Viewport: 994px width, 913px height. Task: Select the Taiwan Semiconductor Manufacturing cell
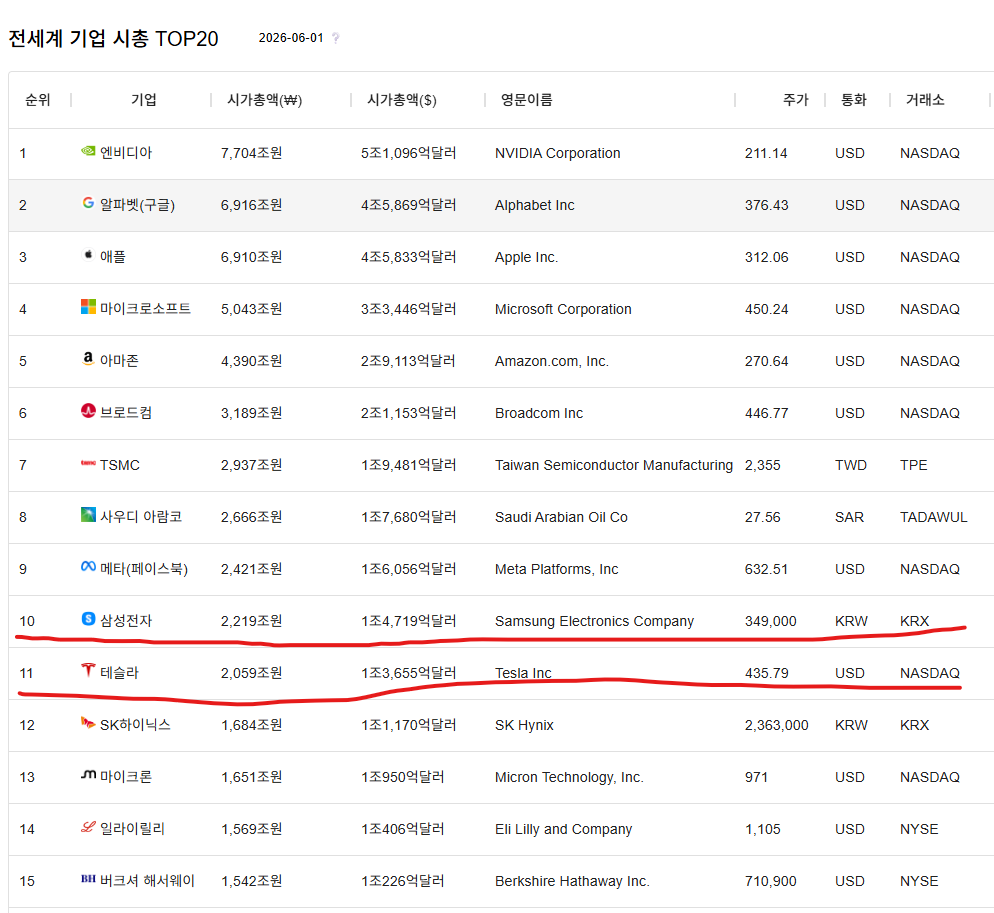(x=614, y=465)
